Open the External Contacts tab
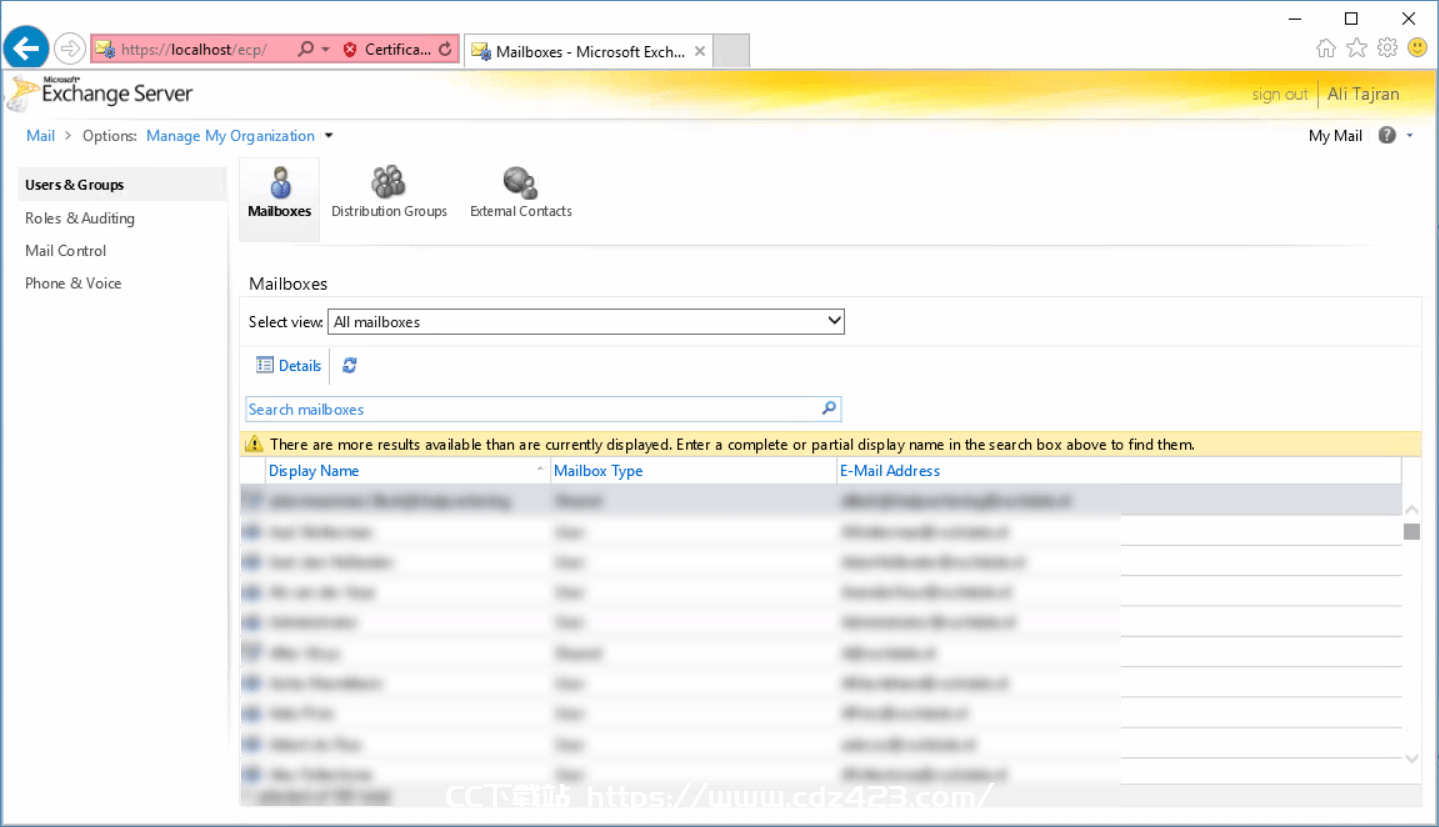The width and height of the screenshot is (1439, 827). pyautogui.click(x=521, y=193)
